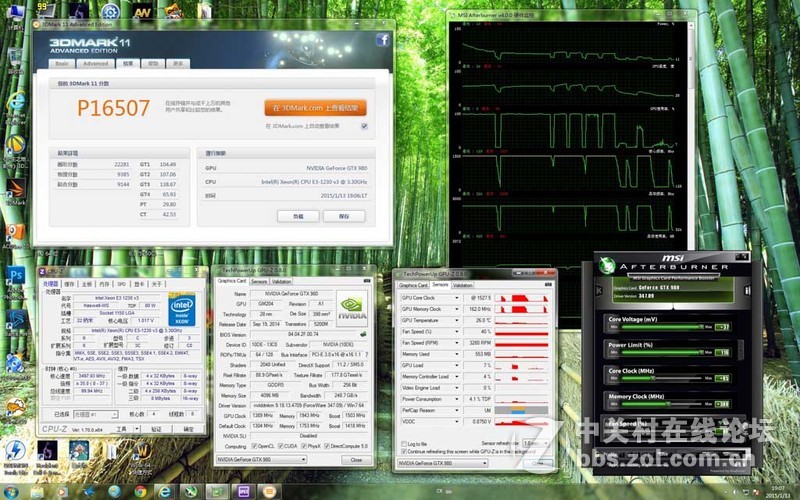Click the orange View result on 3DMark.com button

point(315,108)
